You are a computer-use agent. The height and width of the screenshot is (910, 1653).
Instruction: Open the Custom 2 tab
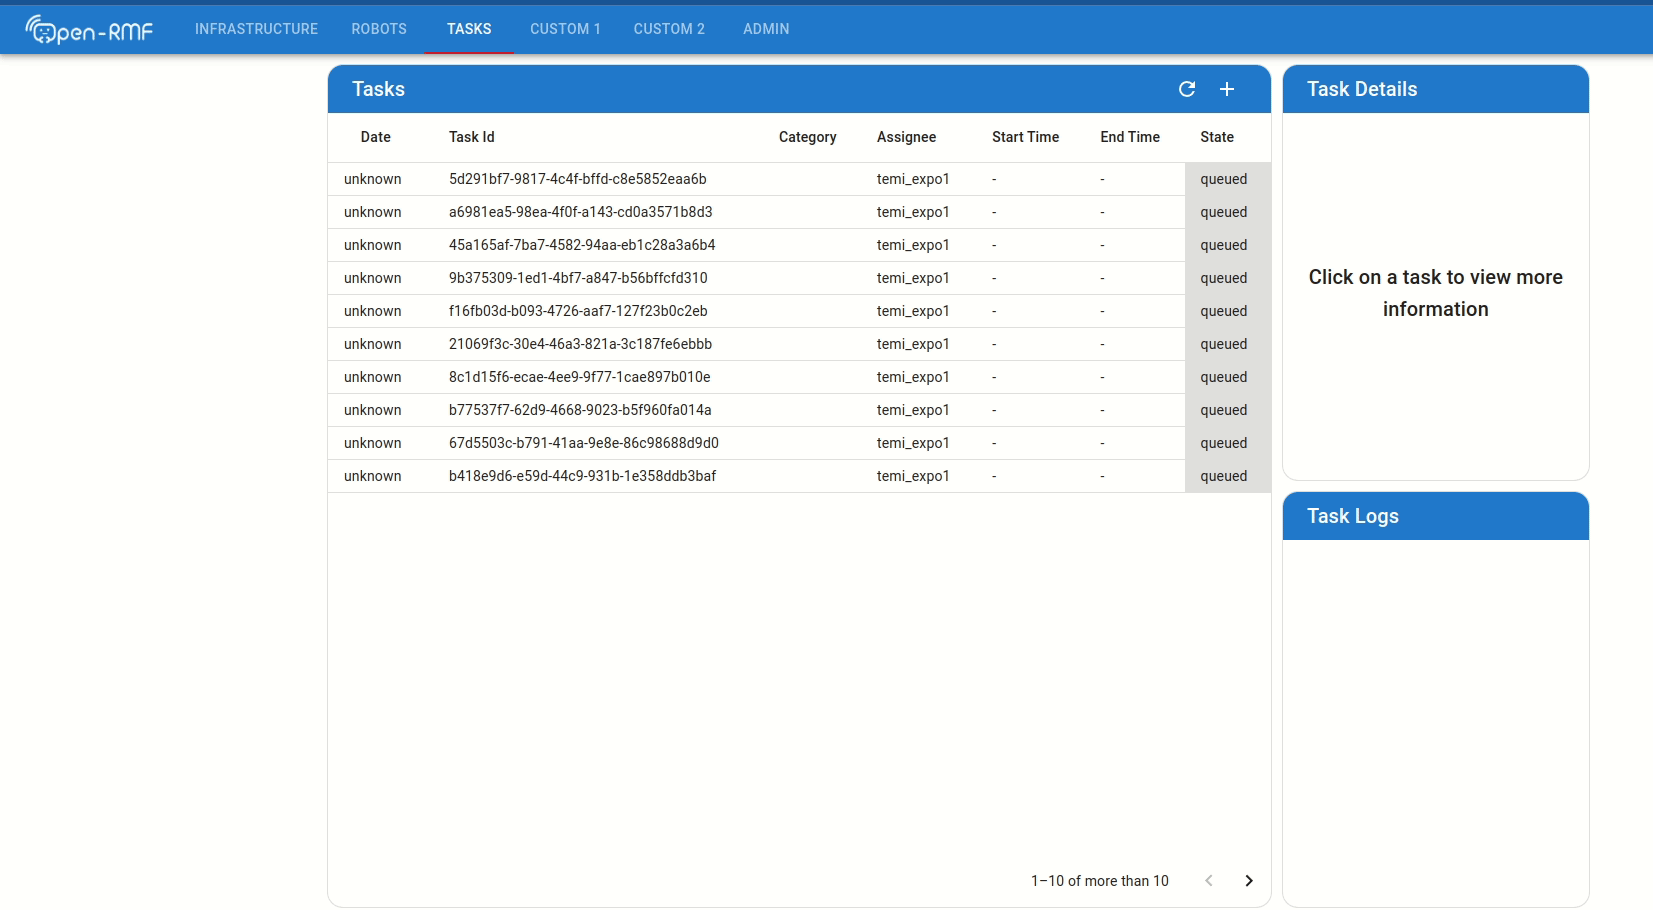[x=669, y=29]
